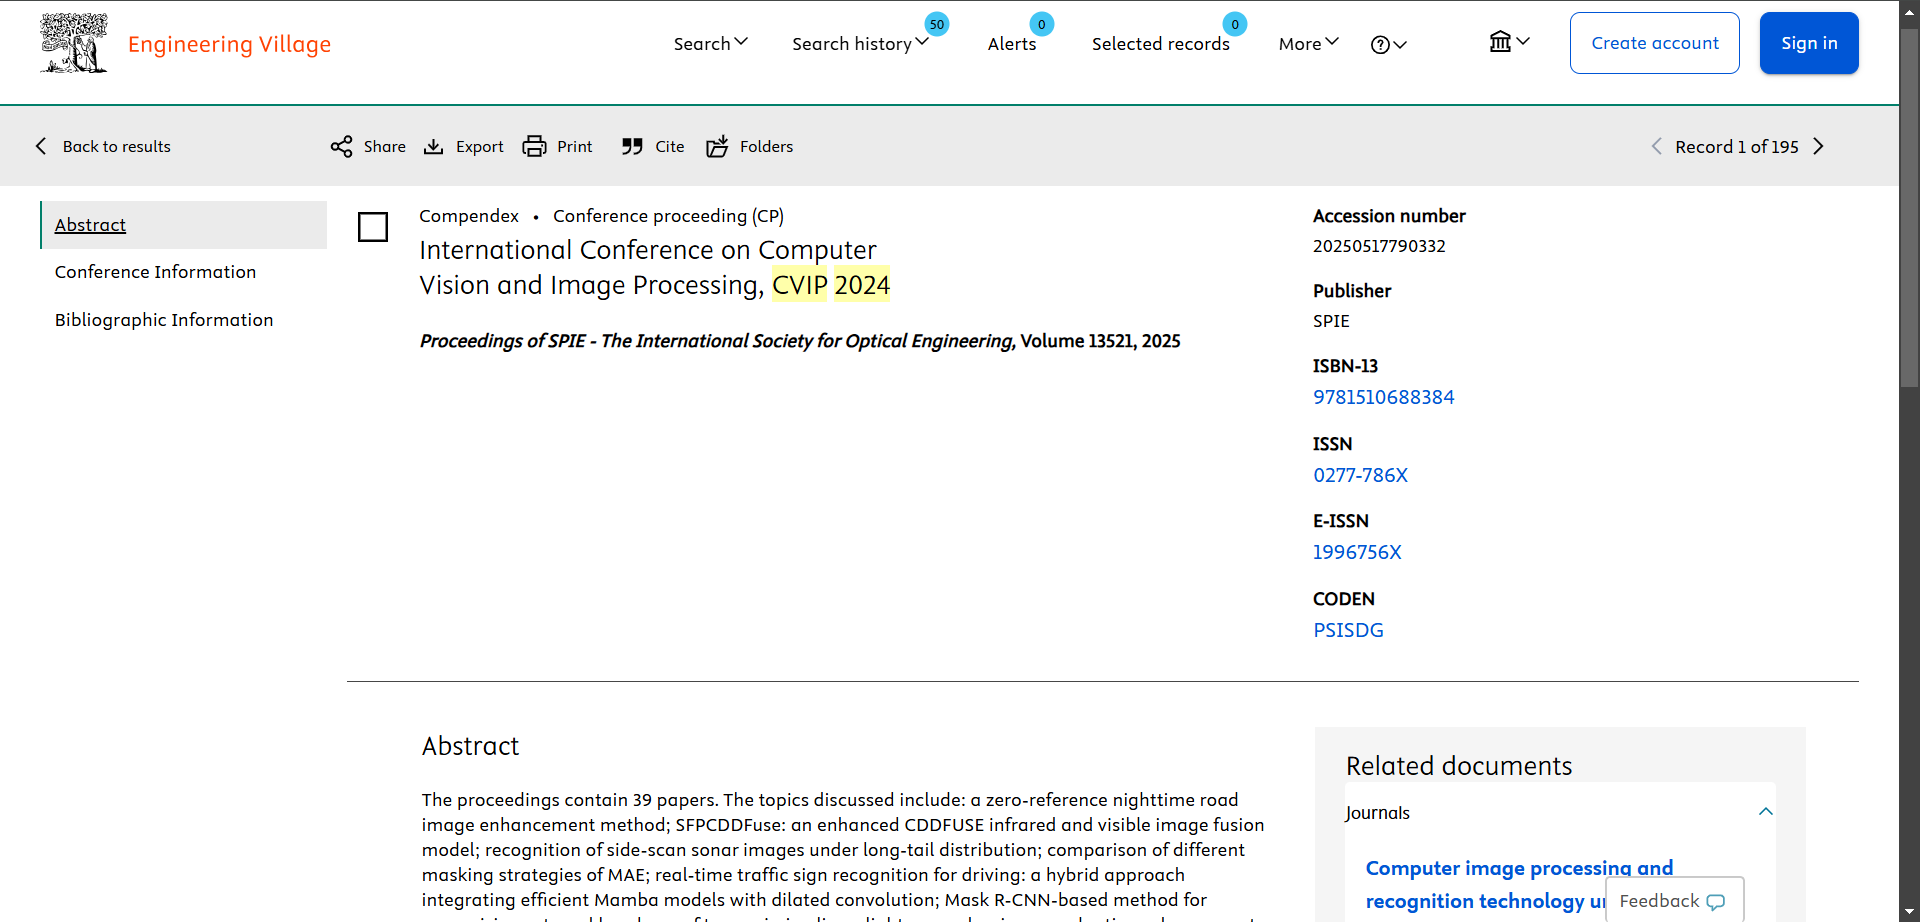Click the Cite label
The height and width of the screenshot is (922, 1920).
670,147
